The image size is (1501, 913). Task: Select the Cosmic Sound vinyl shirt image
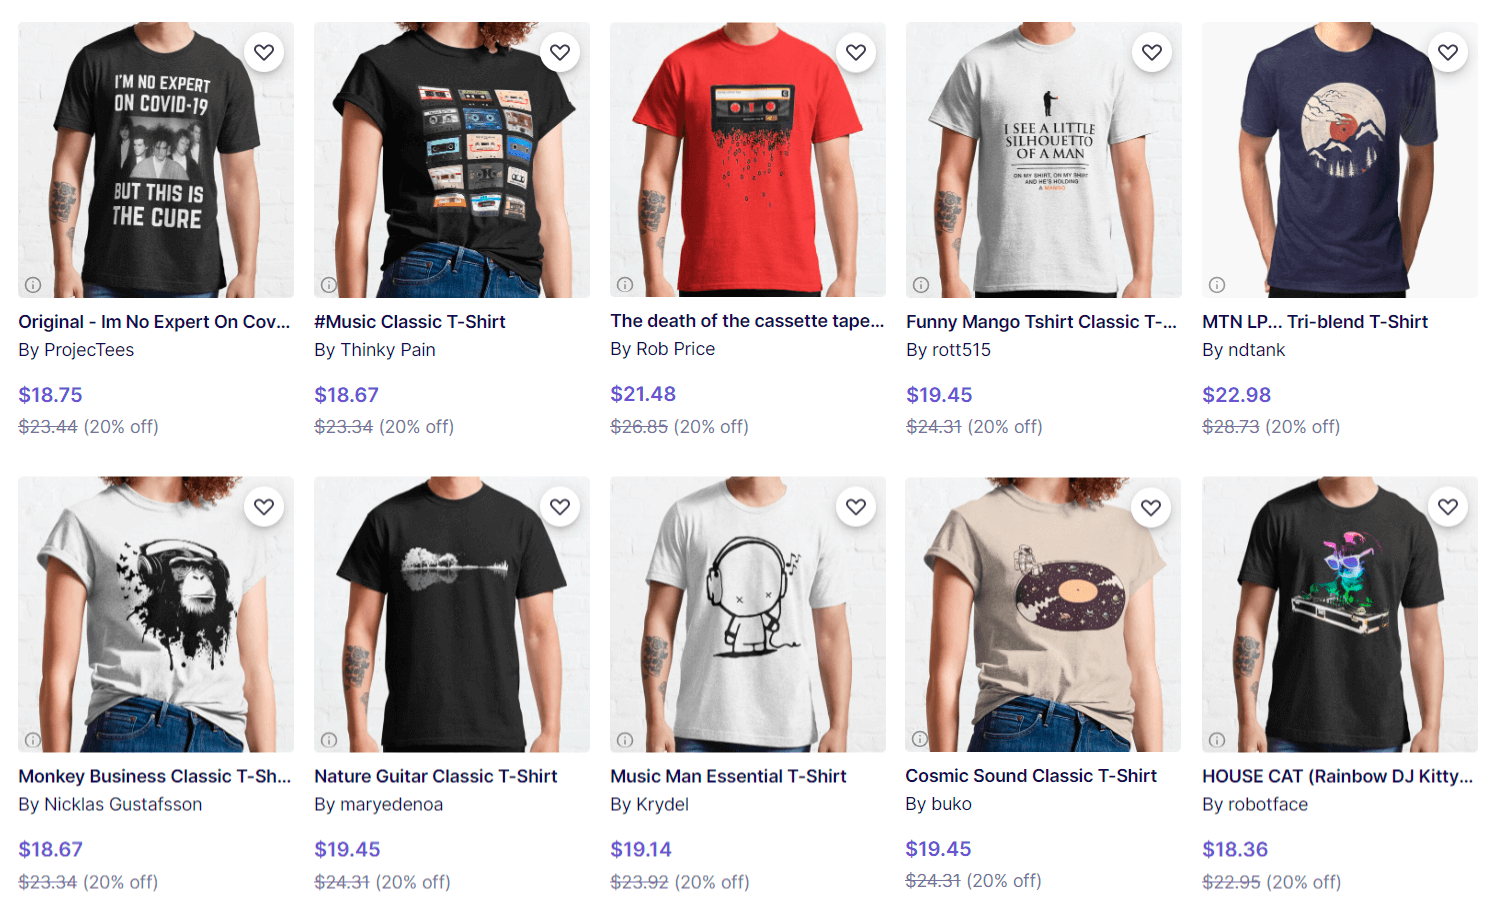1043,614
